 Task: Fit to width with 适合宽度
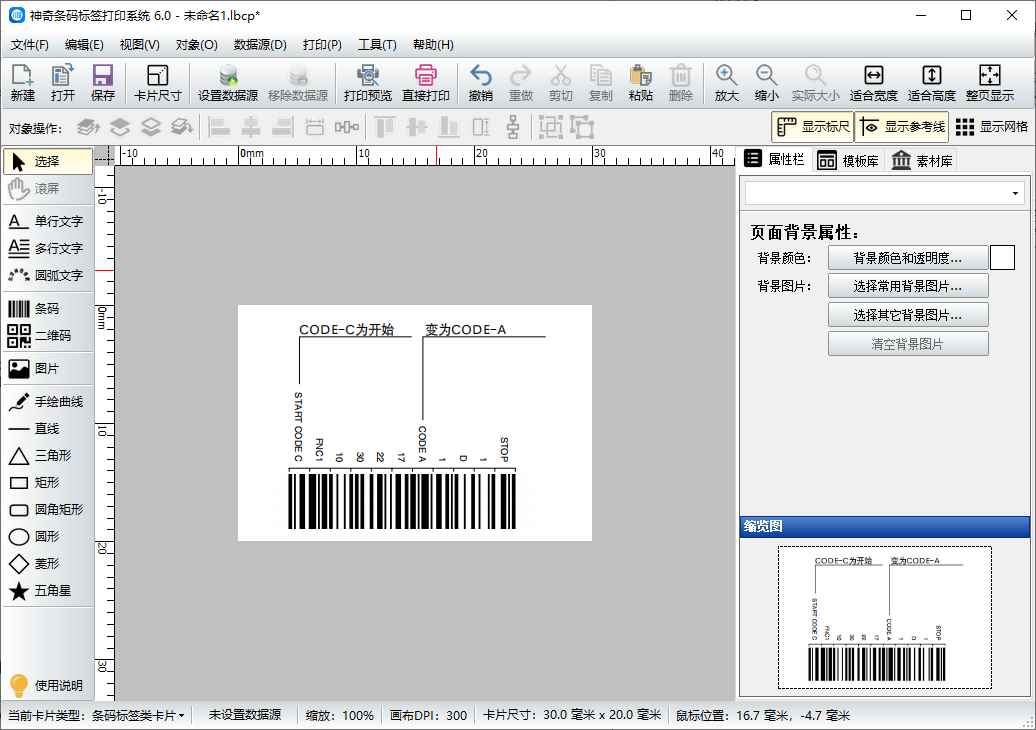click(873, 83)
